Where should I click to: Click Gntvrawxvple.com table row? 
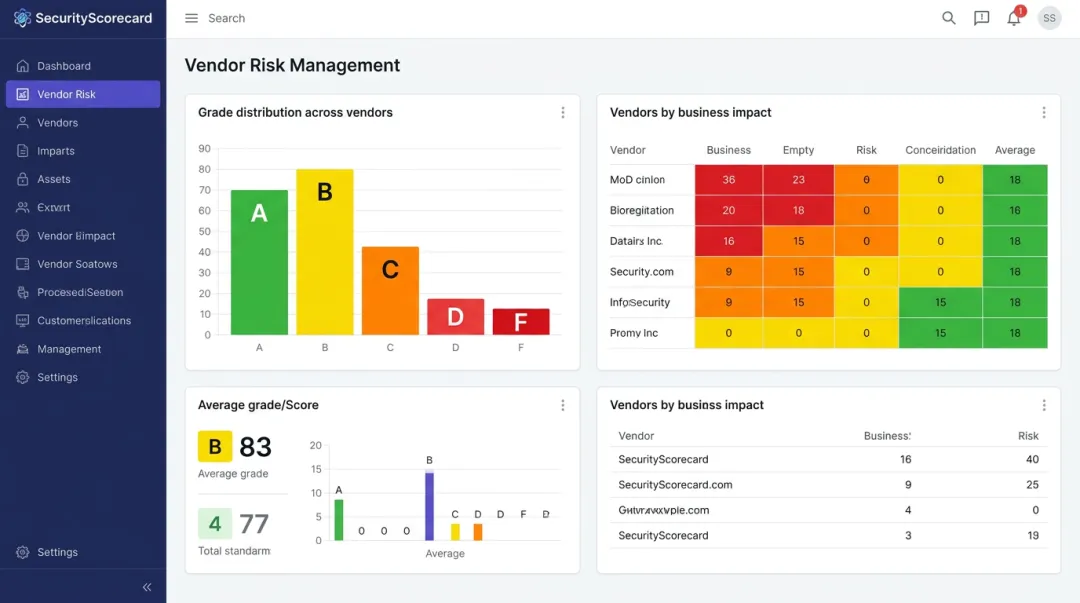click(828, 511)
